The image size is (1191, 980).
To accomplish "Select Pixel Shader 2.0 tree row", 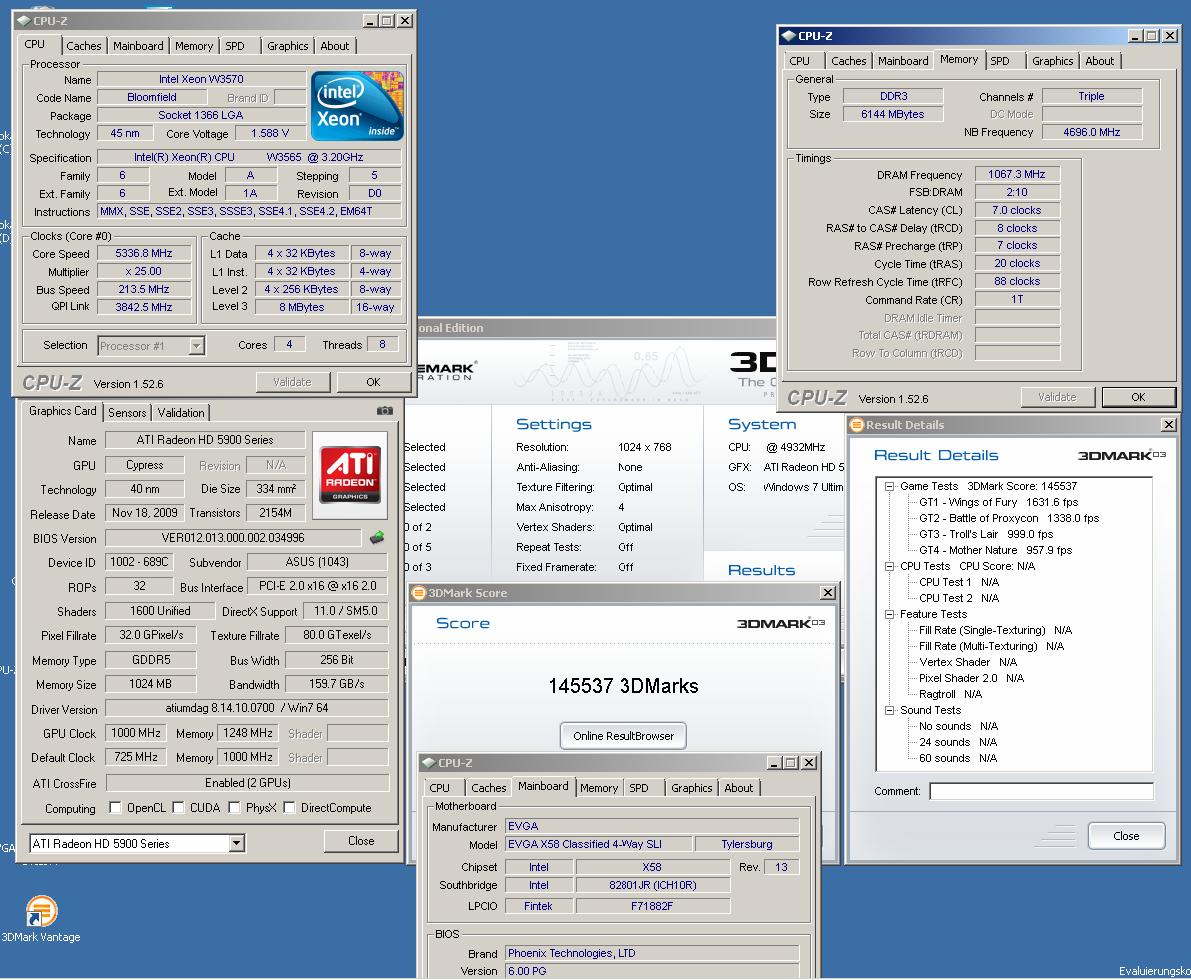I will [971, 678].
